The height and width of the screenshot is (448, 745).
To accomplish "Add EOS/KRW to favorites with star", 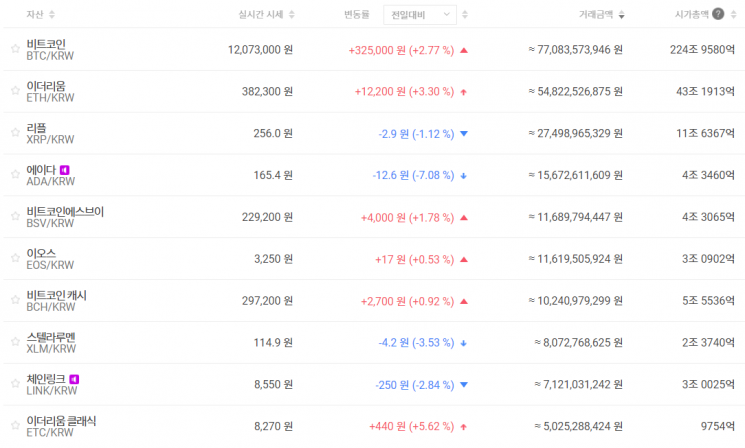I will pyautogui.click(x=15, y=257).
